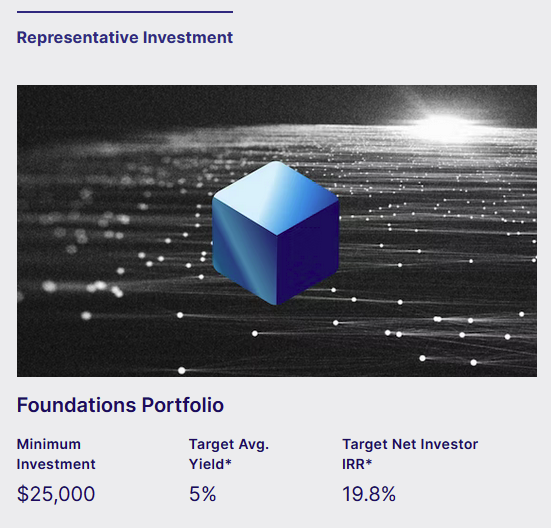Viewport: 551px width, 528px height.
Task: Click the word Portfolio in title
Action: [x=183, y=405]
